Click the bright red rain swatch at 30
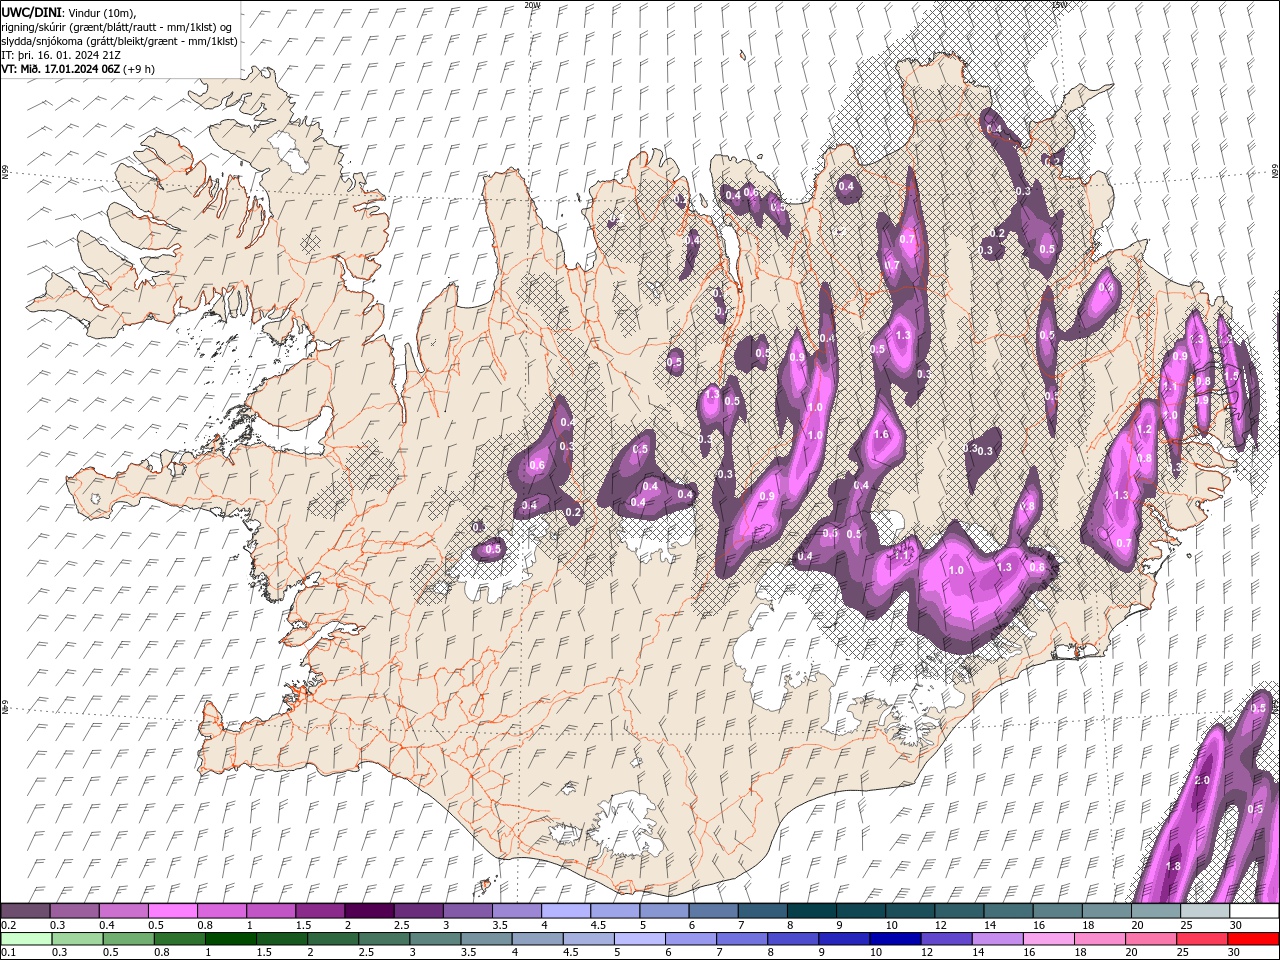Viewport: 1280px width, 960px height. (1253, 939)
